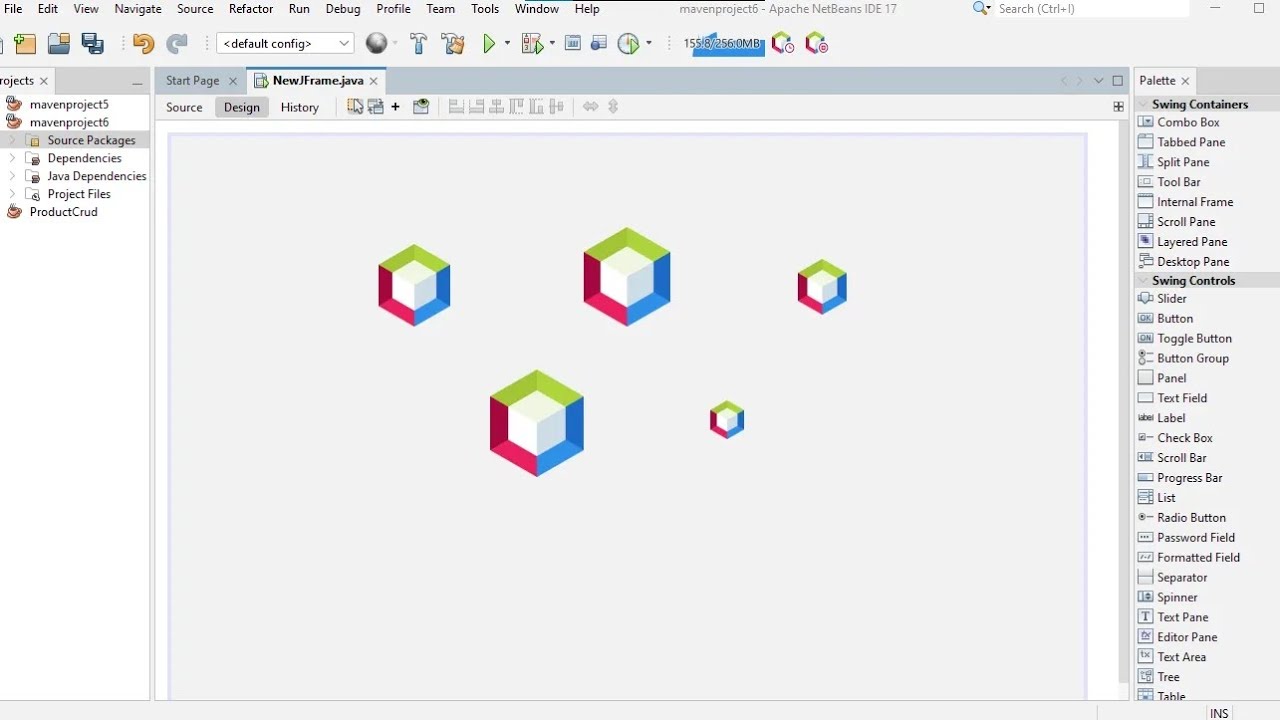The width and height of the screenshot is (1280, 720).
Task: Select Progress Bar in the palette
Action: [1189, 478]
